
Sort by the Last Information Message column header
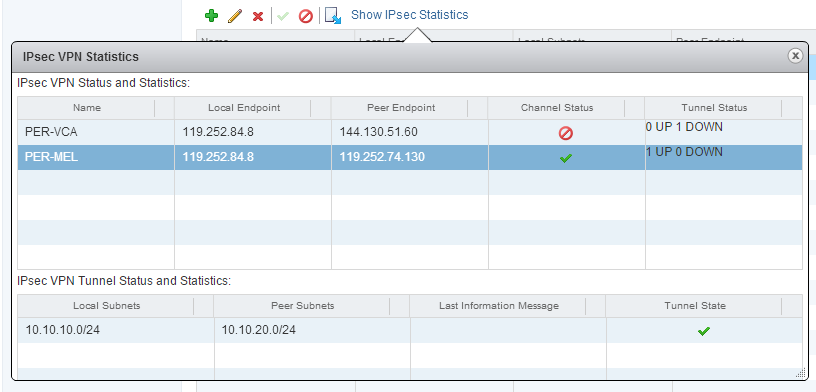(x=499, y=306)
